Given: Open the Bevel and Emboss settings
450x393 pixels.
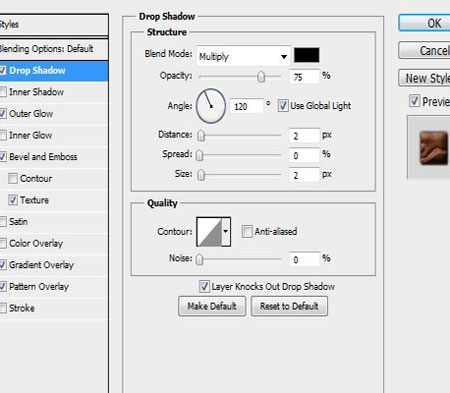Looking at the screenshot, I should pos(43,157).
